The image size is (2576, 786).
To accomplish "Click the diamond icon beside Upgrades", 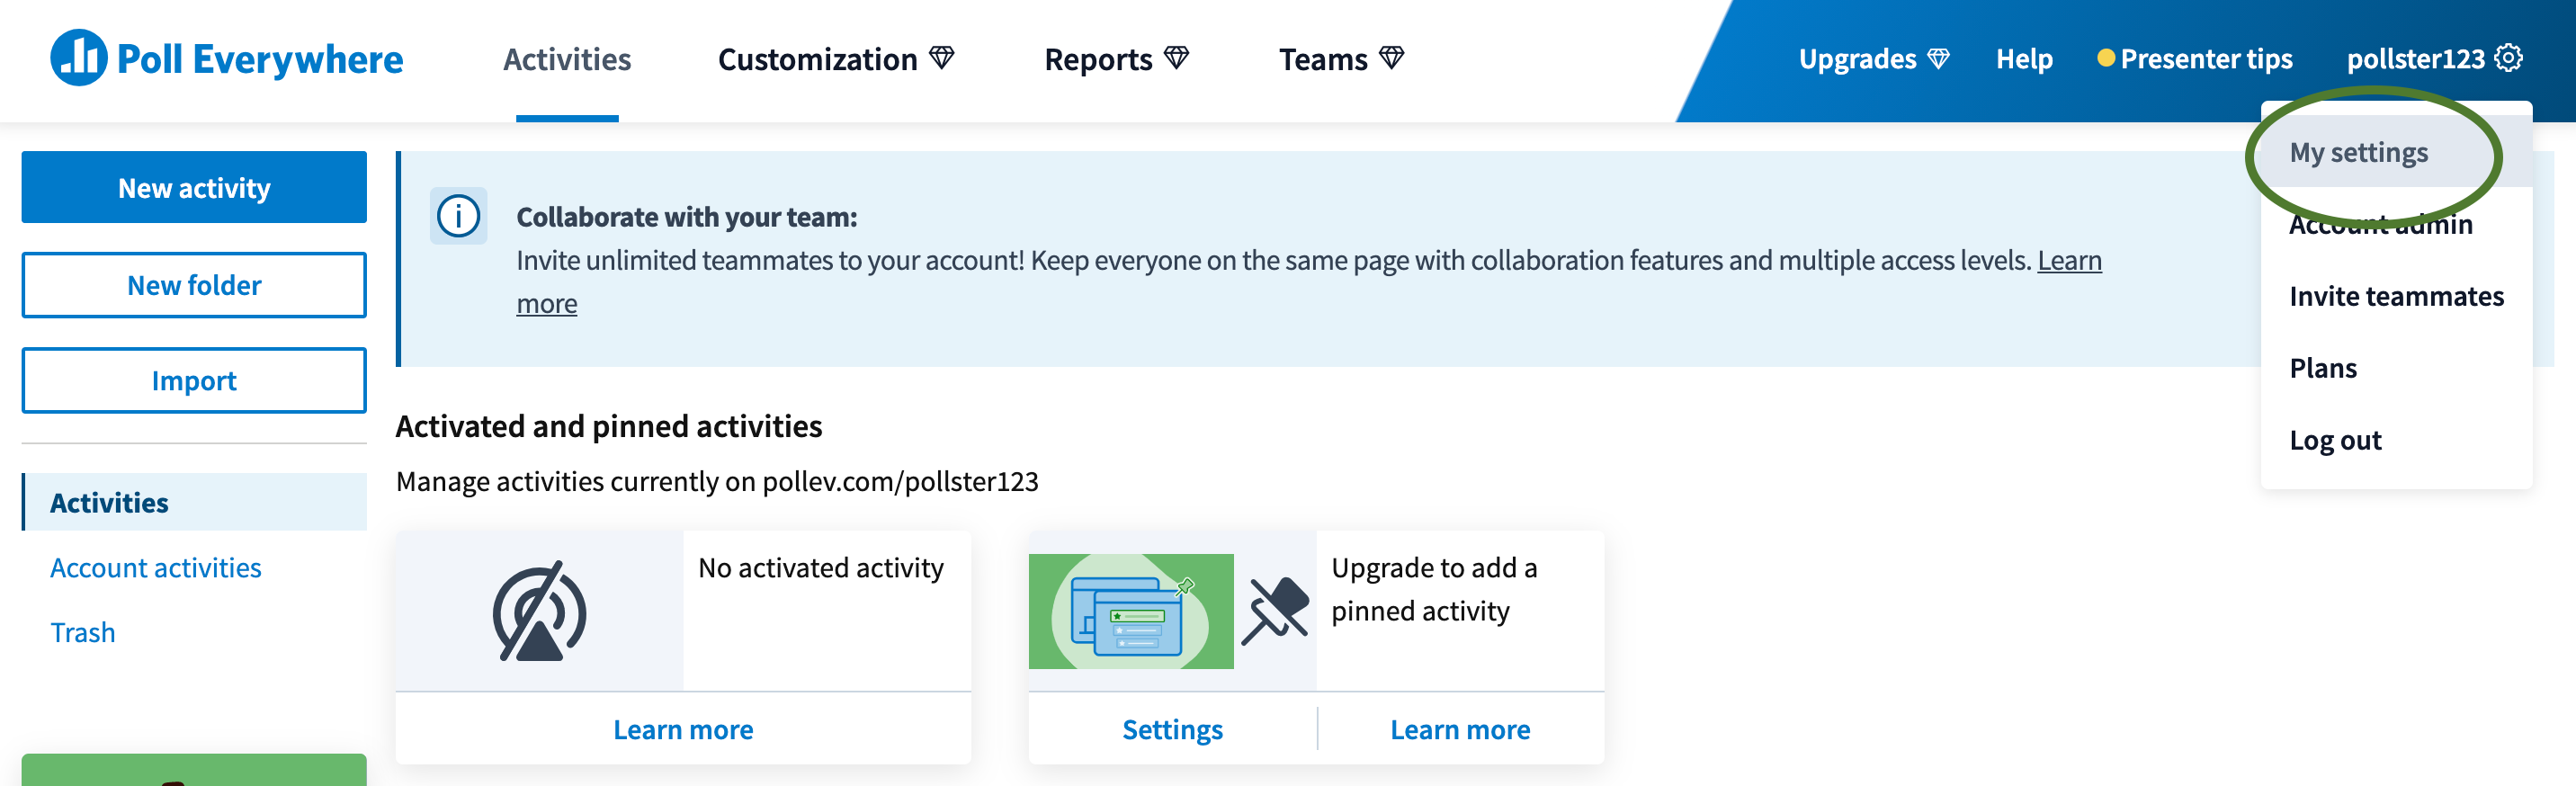I will click(1938, 59).
